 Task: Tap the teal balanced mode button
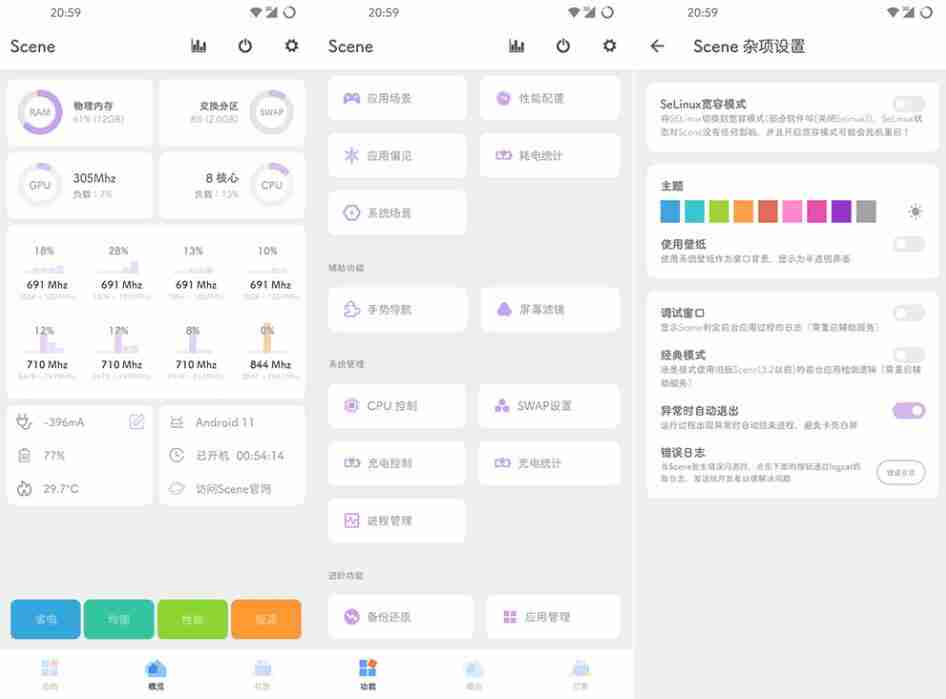click(x=119, y=619)
